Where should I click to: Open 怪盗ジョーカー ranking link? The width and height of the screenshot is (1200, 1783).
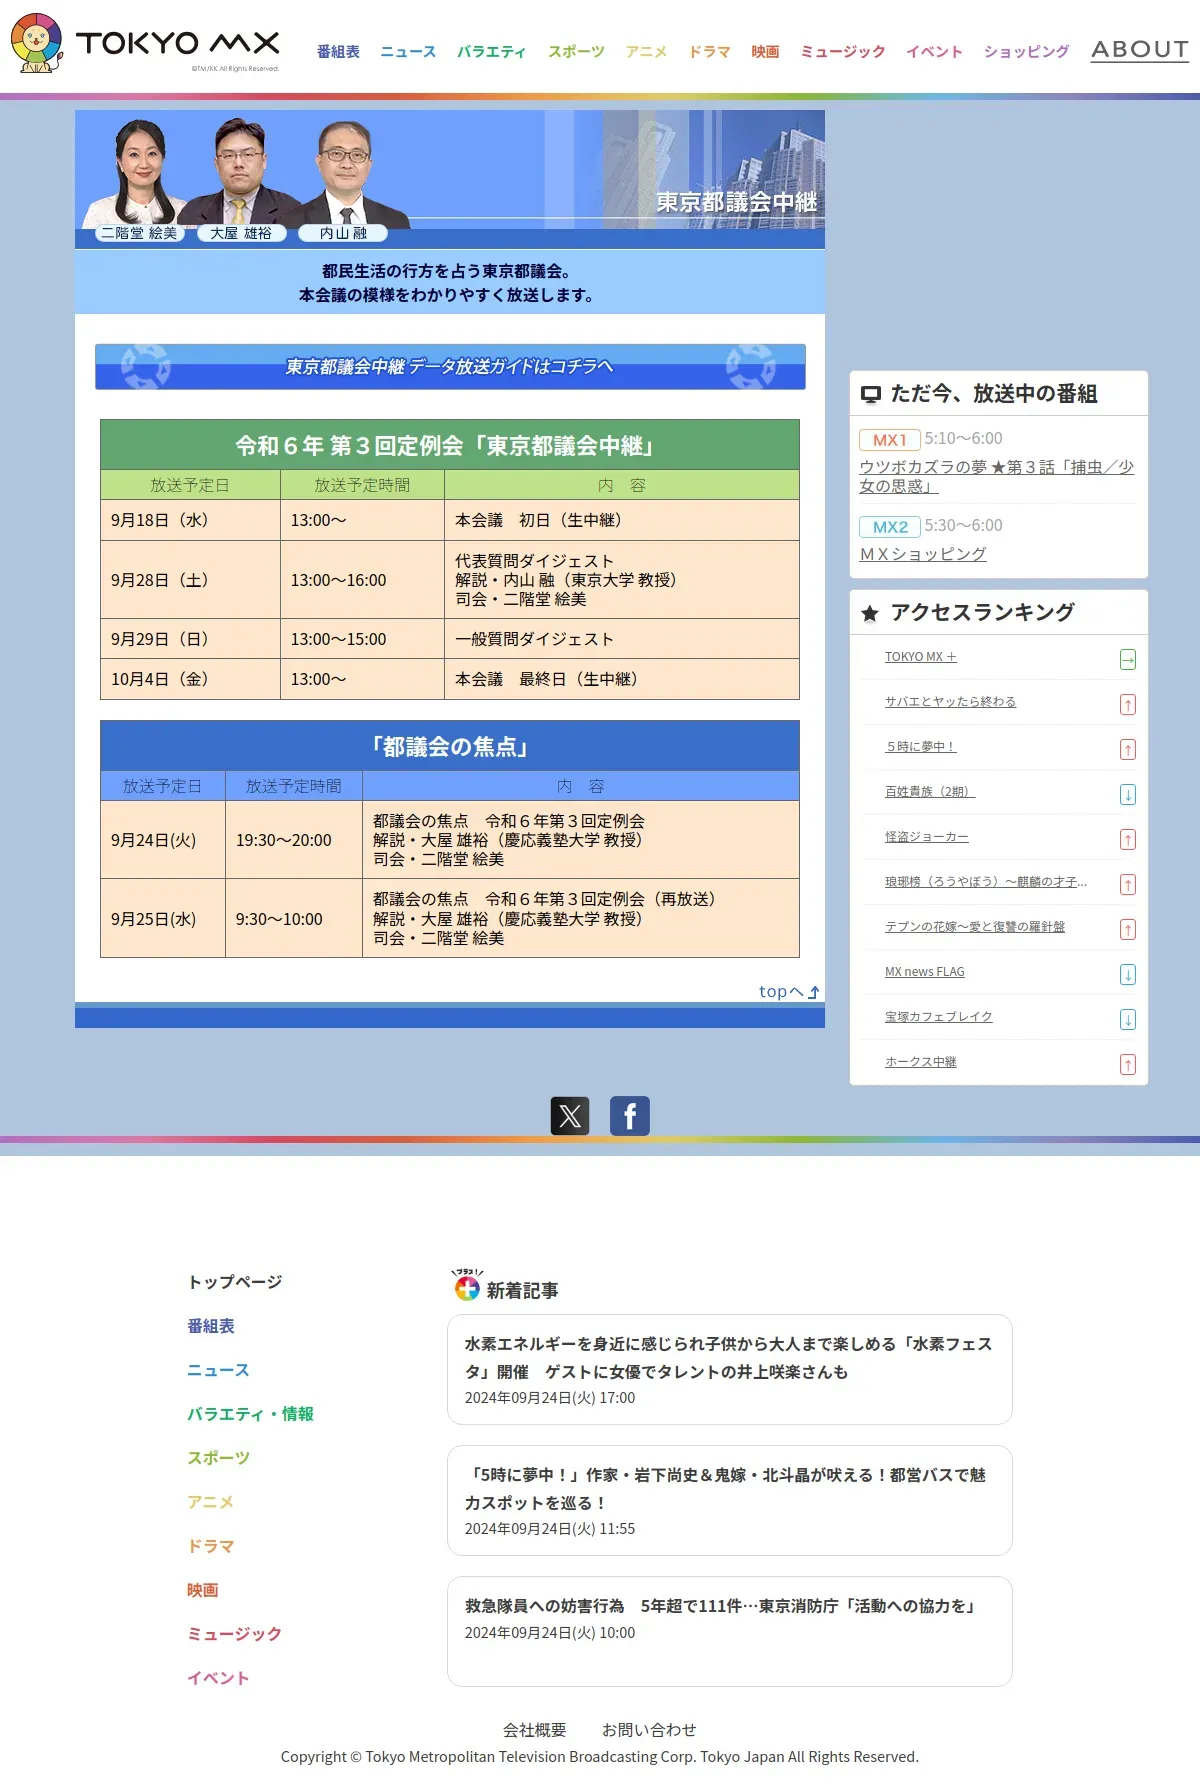point(926,837)
